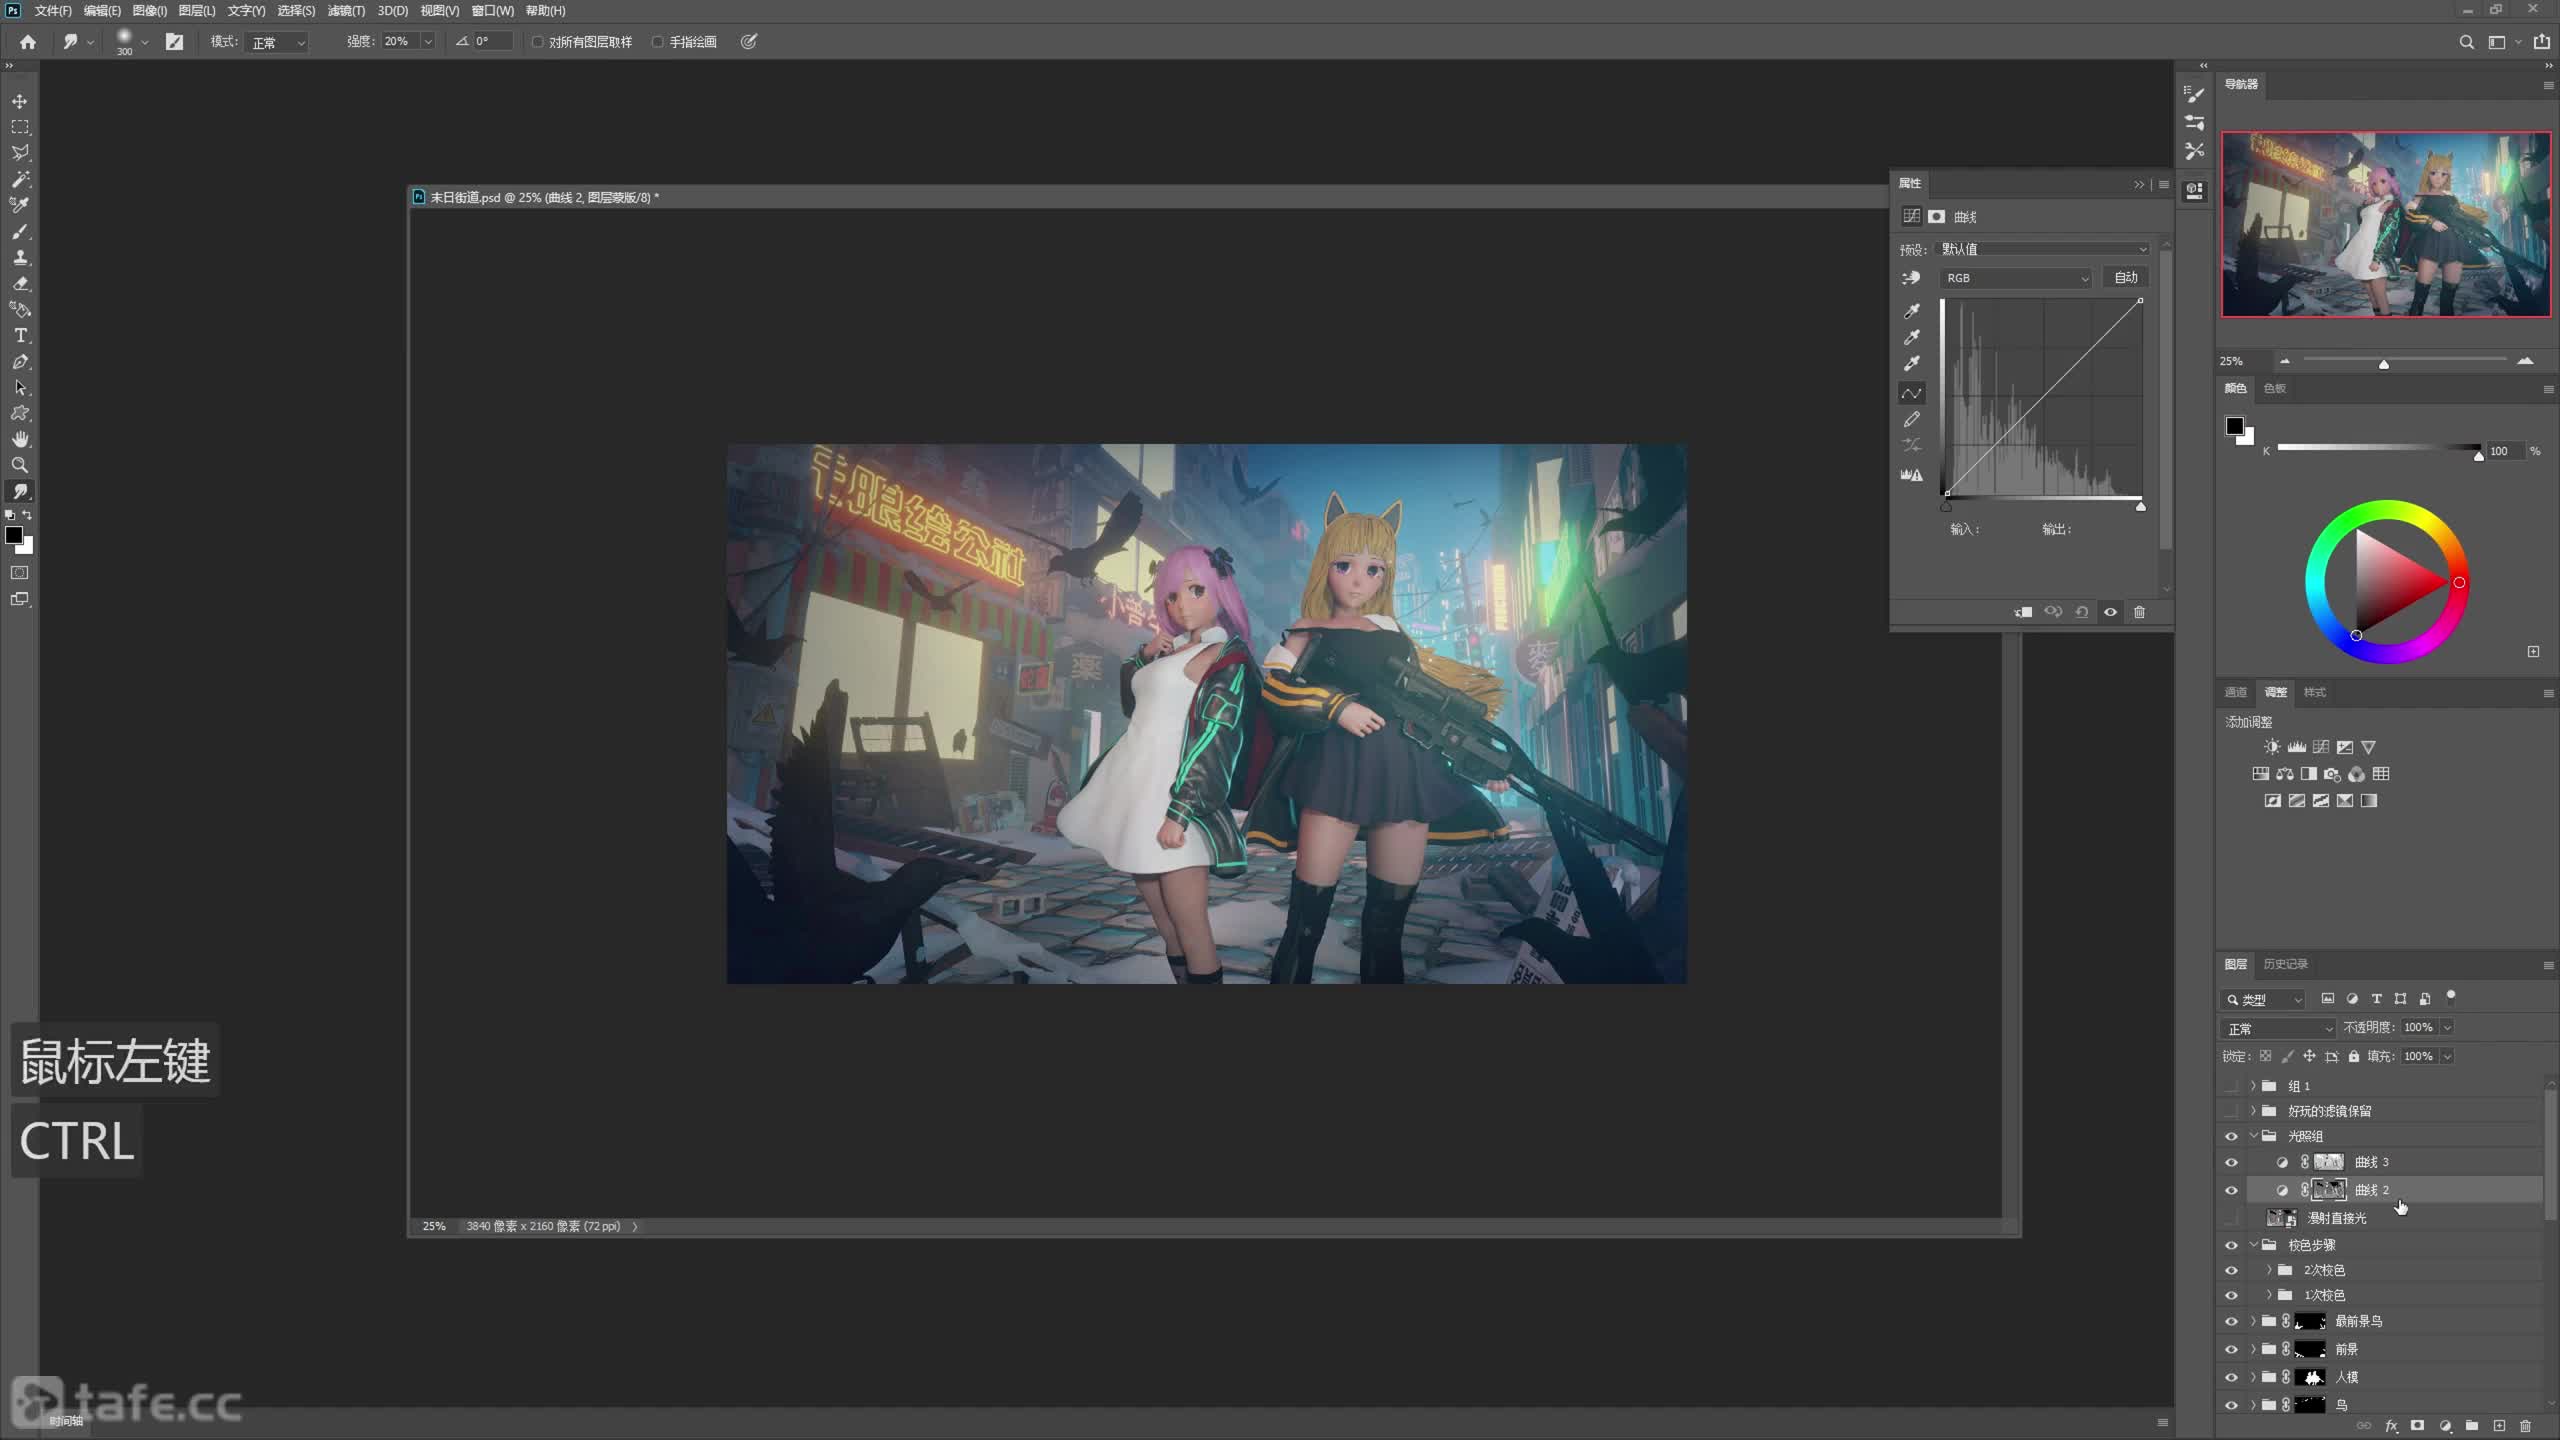
Task: Enable Finger Painting checkbox
Action: tap(658, 42)
